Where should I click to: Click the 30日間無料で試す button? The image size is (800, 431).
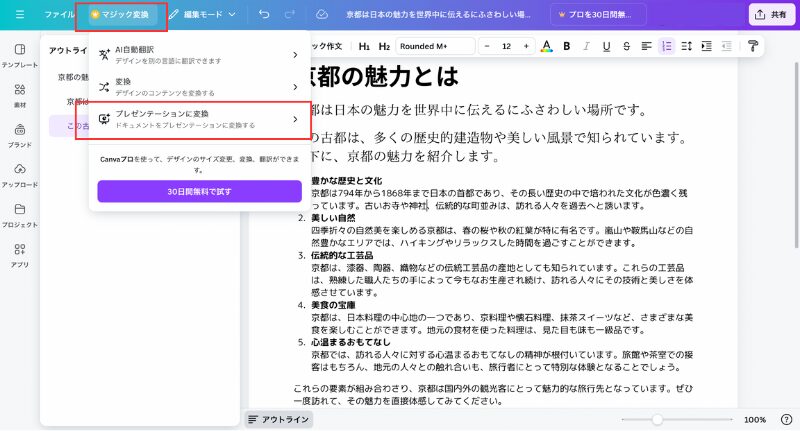(x=199, y=191)
